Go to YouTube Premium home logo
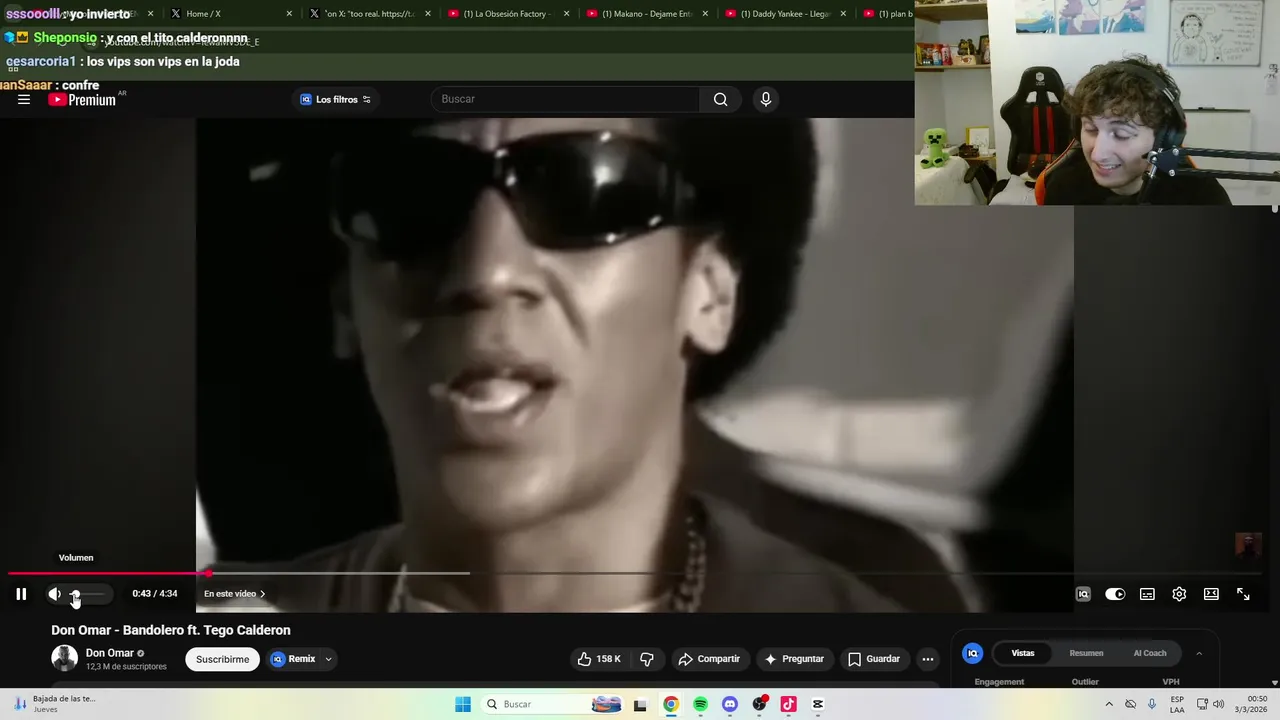 pyautogui.click(x=82, y=99)
